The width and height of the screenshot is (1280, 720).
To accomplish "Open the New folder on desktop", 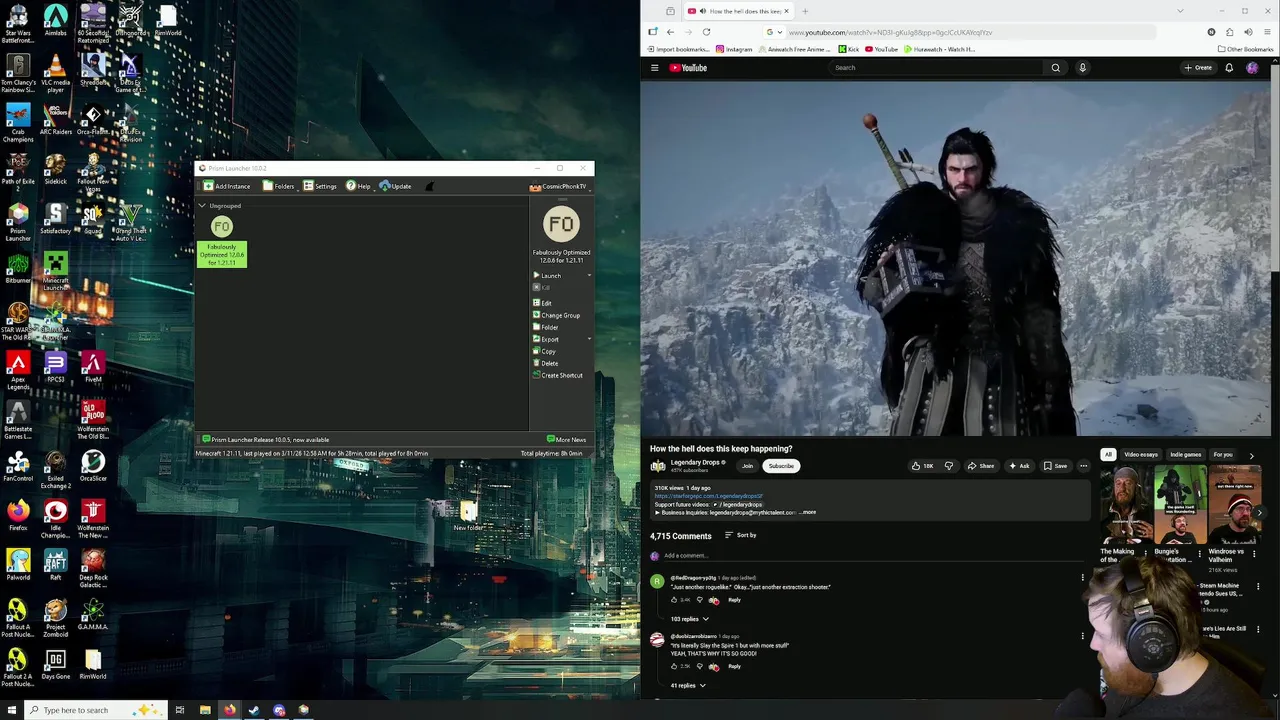I will 468,516.
